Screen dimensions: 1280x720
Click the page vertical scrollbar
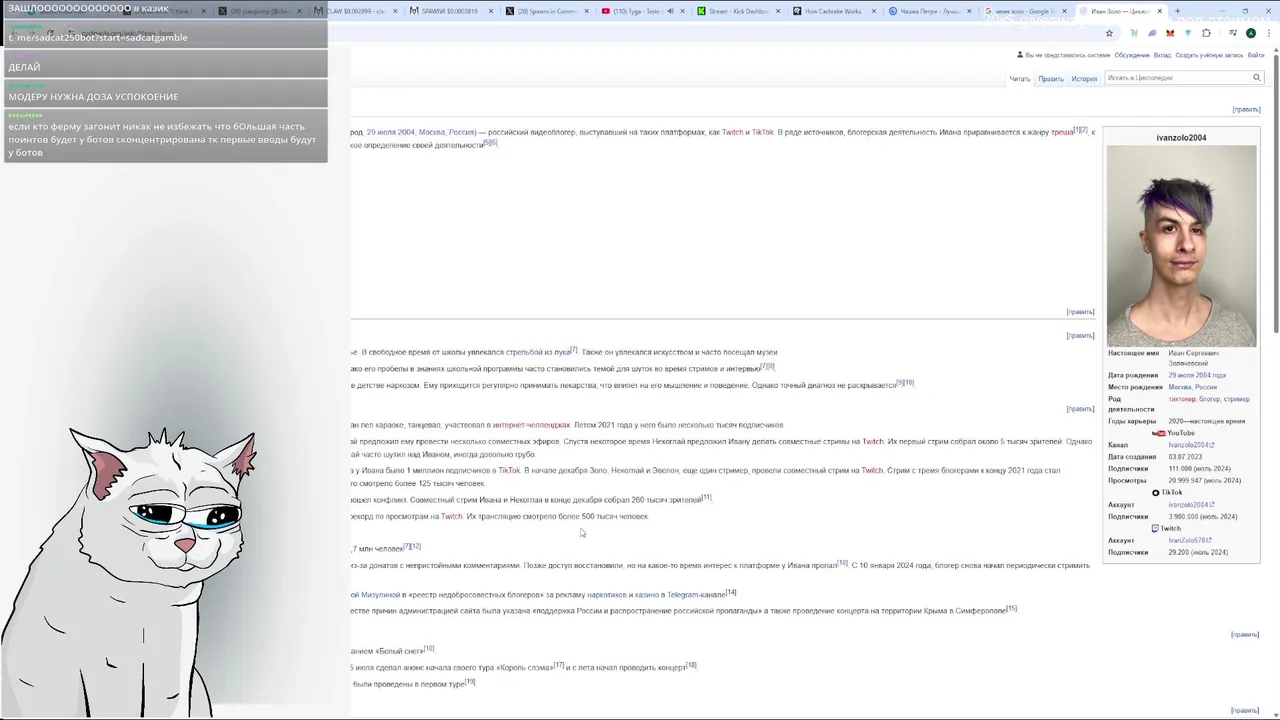1275,195
